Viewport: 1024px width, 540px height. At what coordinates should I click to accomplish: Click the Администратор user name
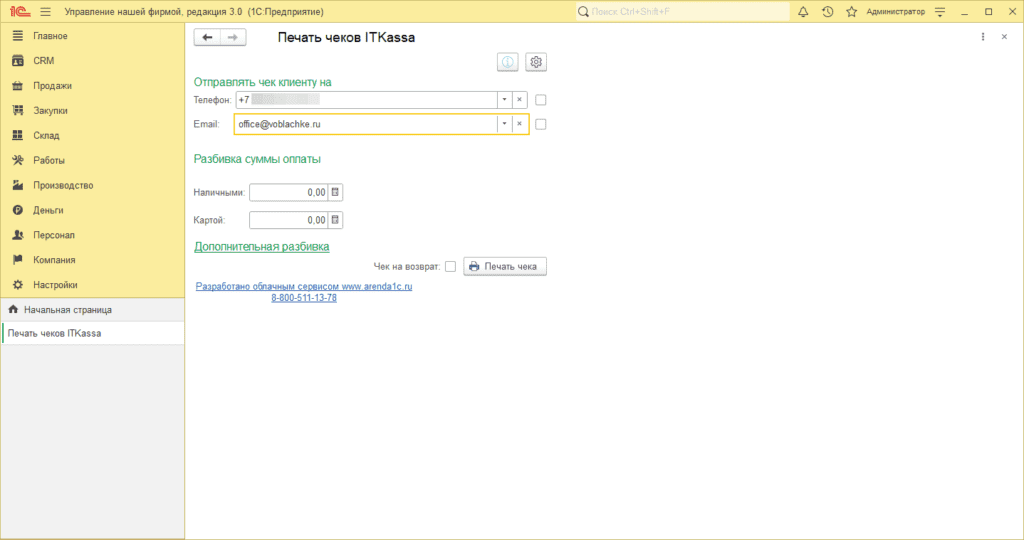895,12
